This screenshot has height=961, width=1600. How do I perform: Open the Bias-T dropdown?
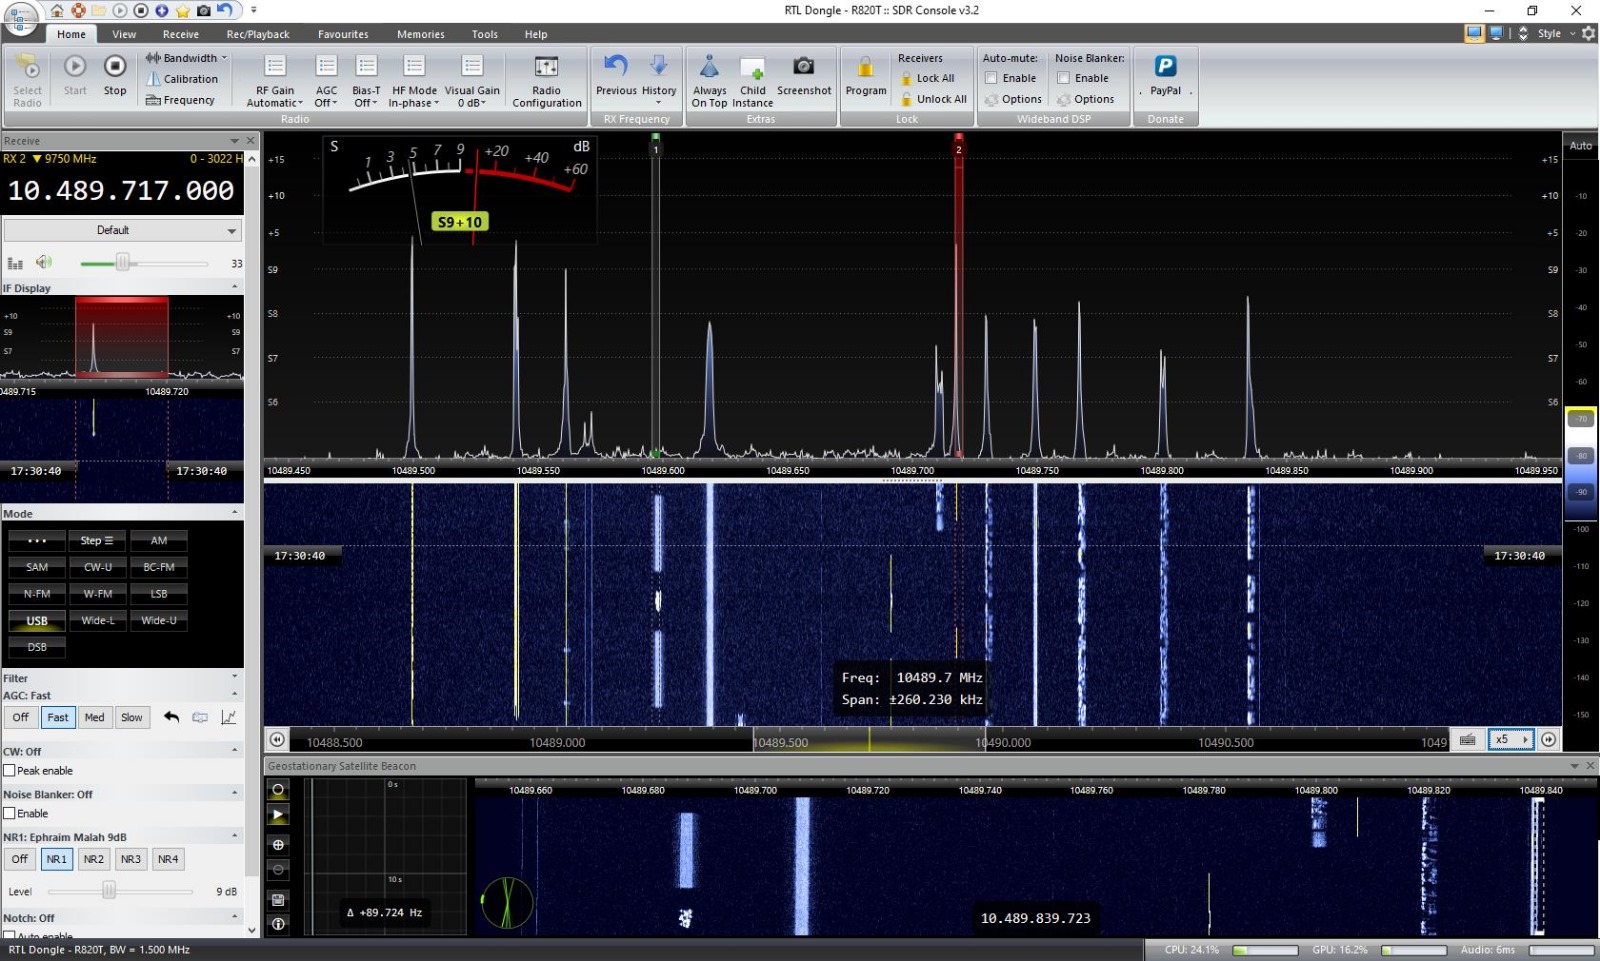[x=366, y=80]
